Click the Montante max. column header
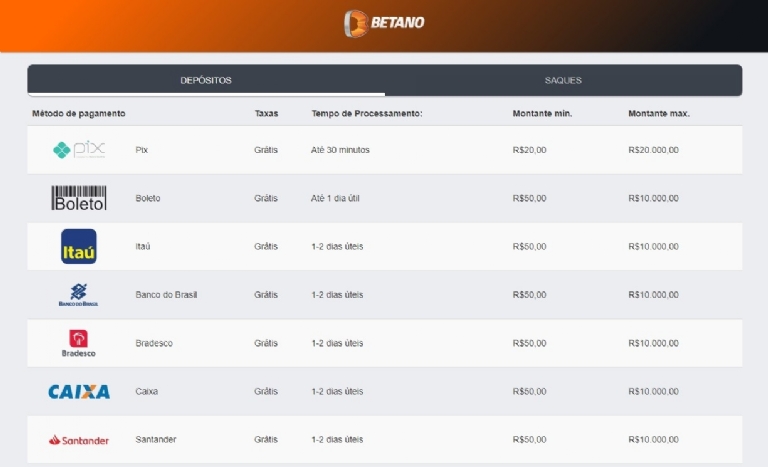The height and width of the screenshot is (467, 768). [x=658, y=113]
